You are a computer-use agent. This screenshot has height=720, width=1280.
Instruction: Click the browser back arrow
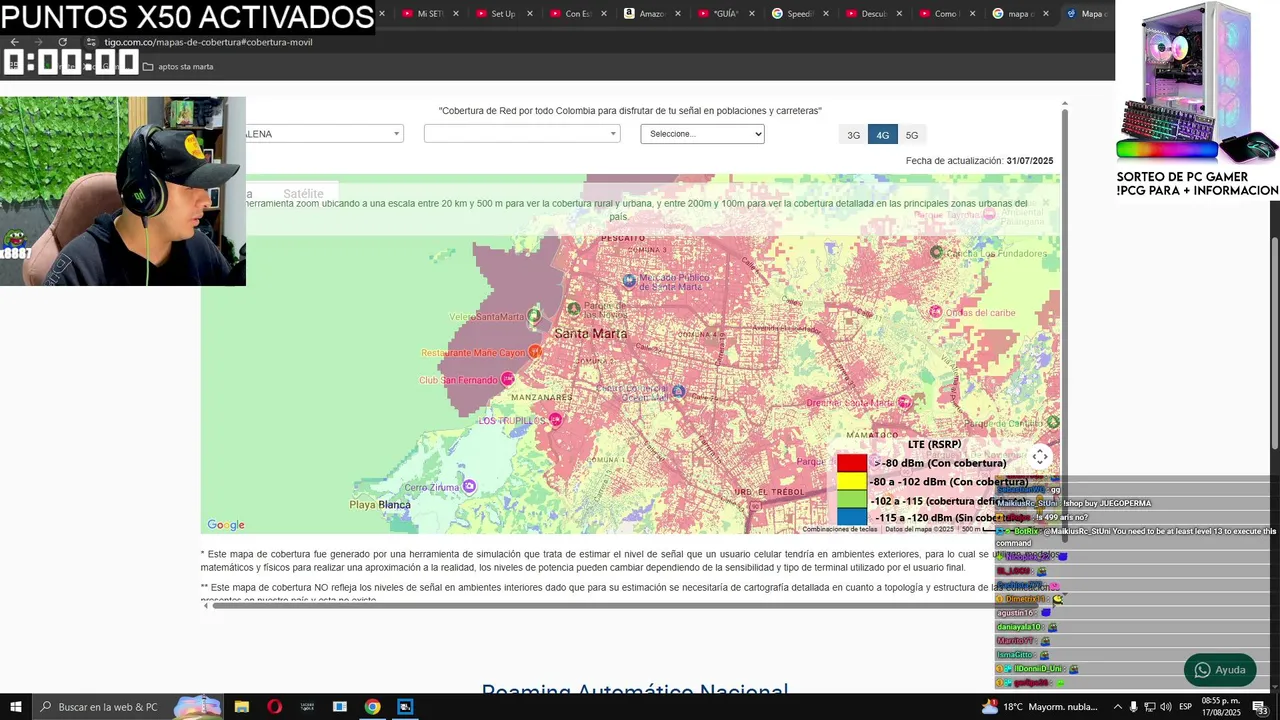tap(15, 42)
